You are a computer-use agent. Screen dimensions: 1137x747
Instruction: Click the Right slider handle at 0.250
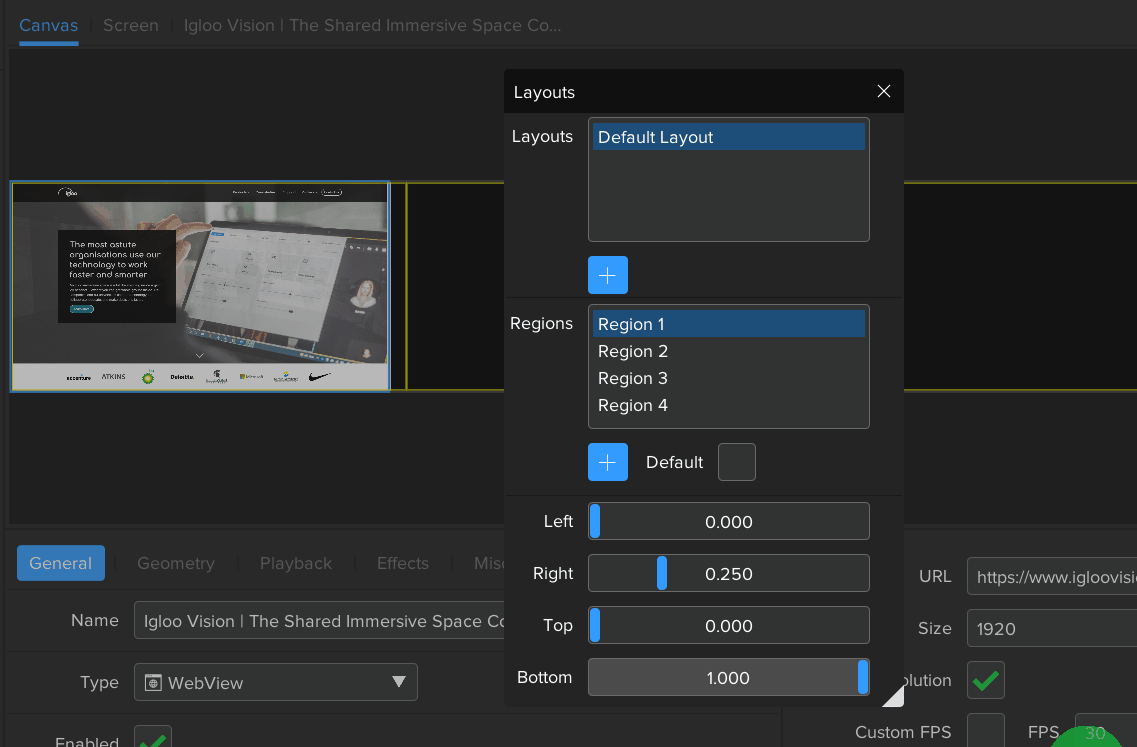[660, 573]
